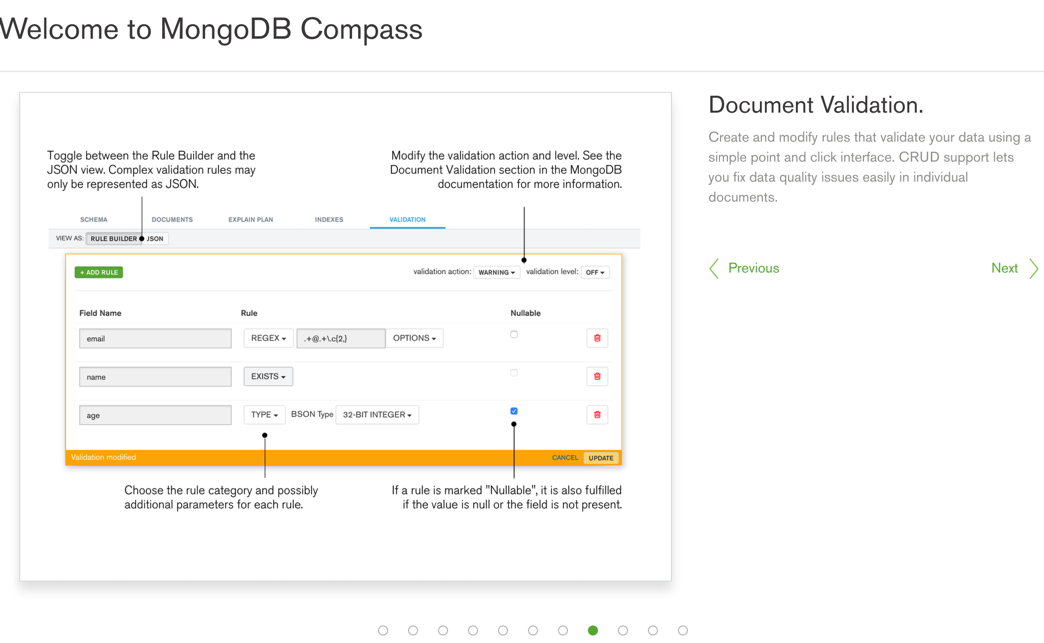1044x643 pixels.
Task: Open the VALIDATION tab
Action: tap(407, 219)
